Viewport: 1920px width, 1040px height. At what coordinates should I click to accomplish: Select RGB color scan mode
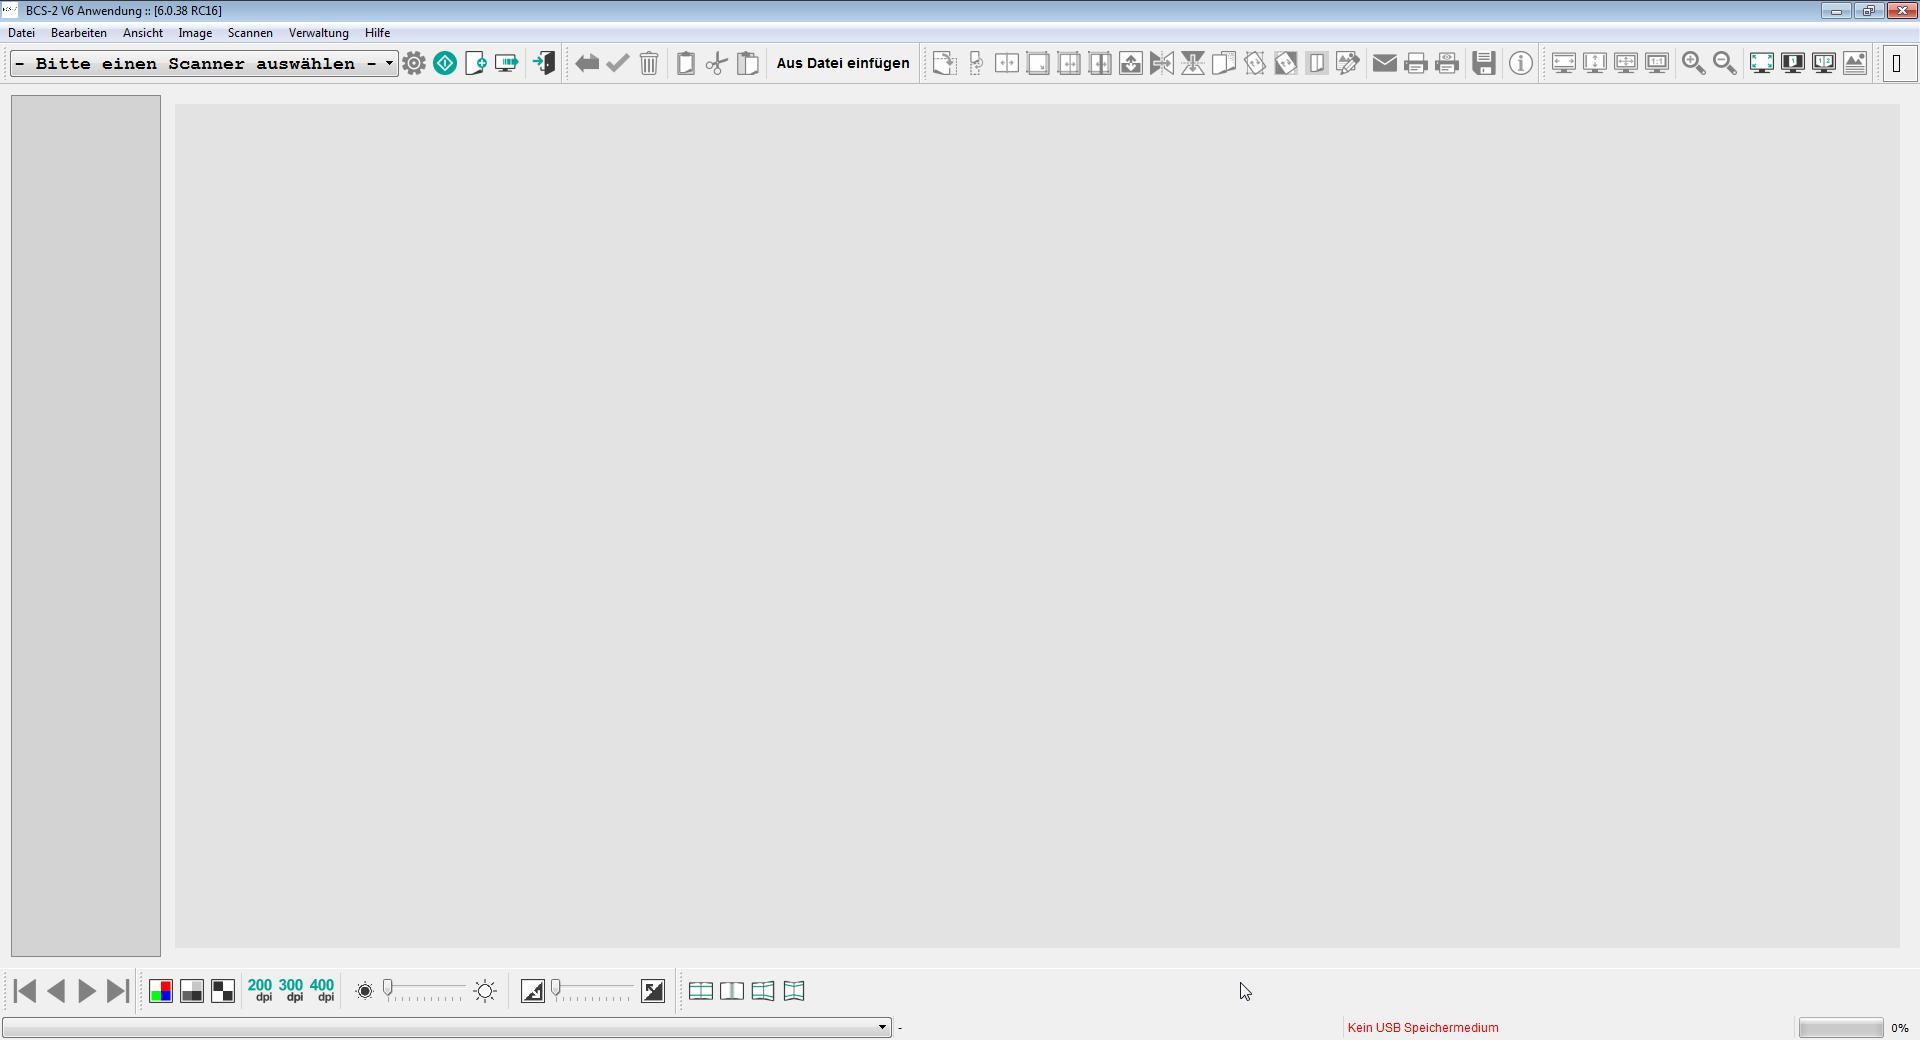pos(160,991)
